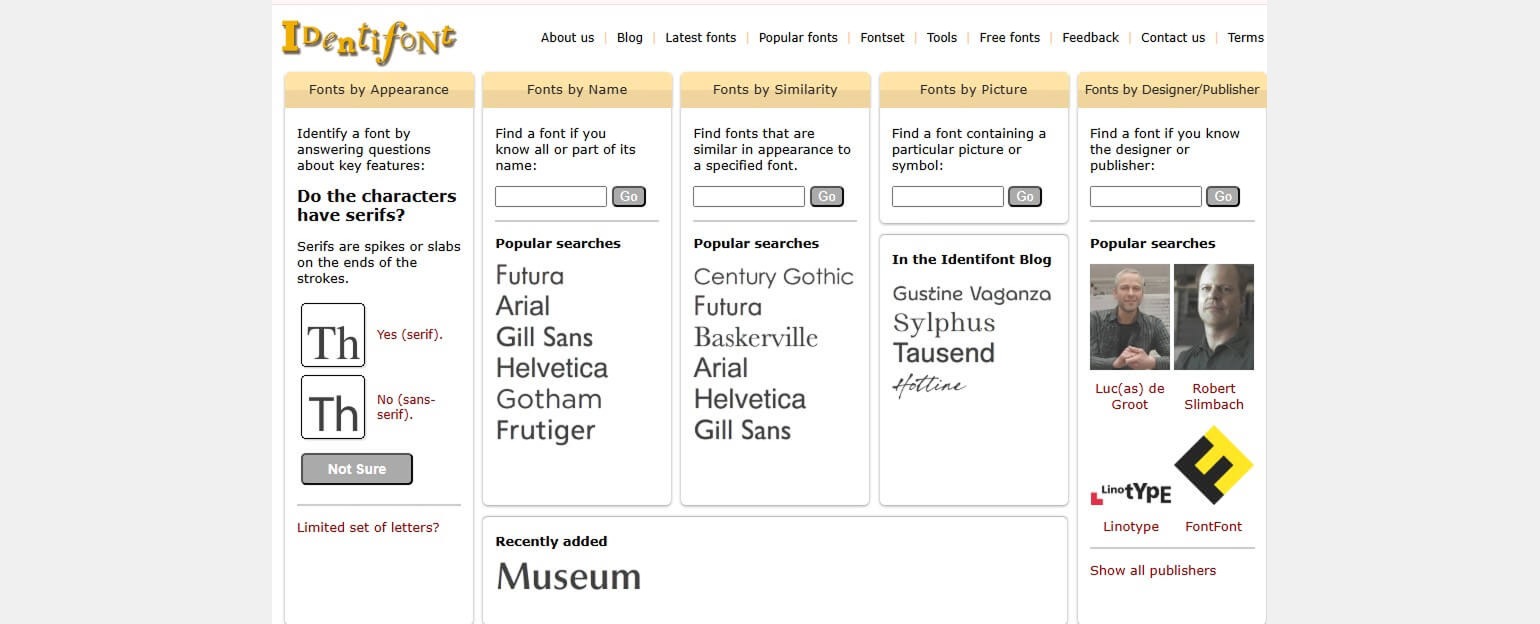Choose the sans-serif Th sample image
The width and height of the screenshot is (1540, 624).
333,407
